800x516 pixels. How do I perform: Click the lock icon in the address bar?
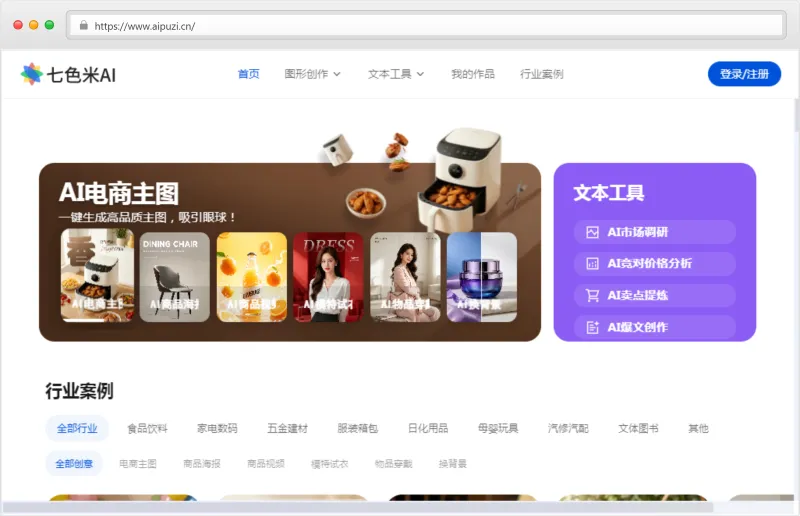(84, 25)
